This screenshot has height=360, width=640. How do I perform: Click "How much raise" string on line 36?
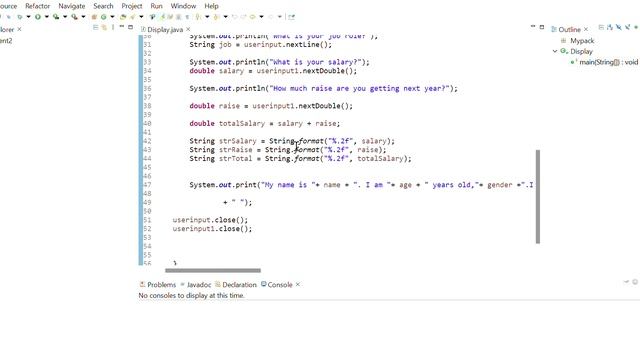coord(359,88)
